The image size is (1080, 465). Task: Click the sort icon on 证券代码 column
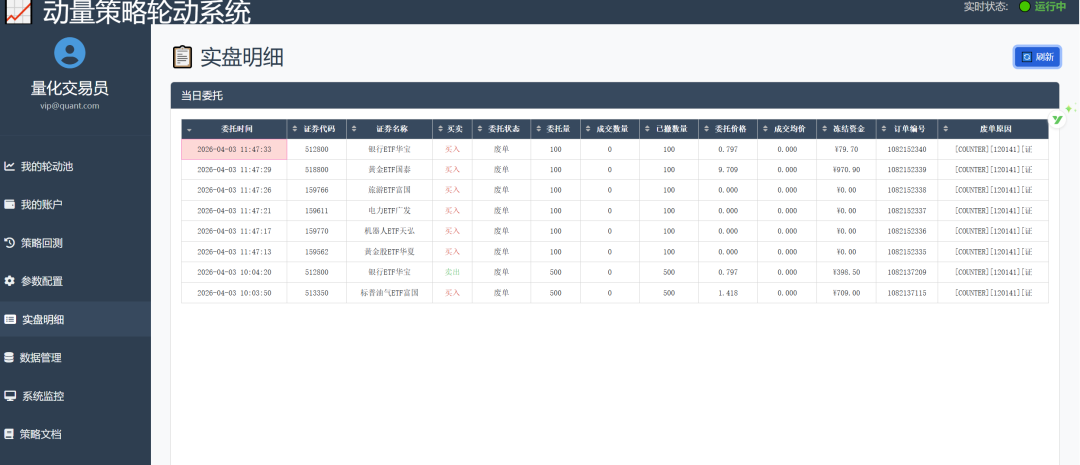(x=295, y=129)
